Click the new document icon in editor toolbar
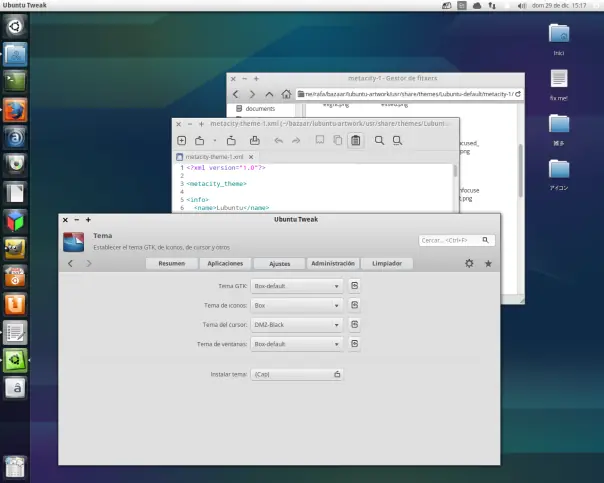604x483 pixels. point(181,141)
